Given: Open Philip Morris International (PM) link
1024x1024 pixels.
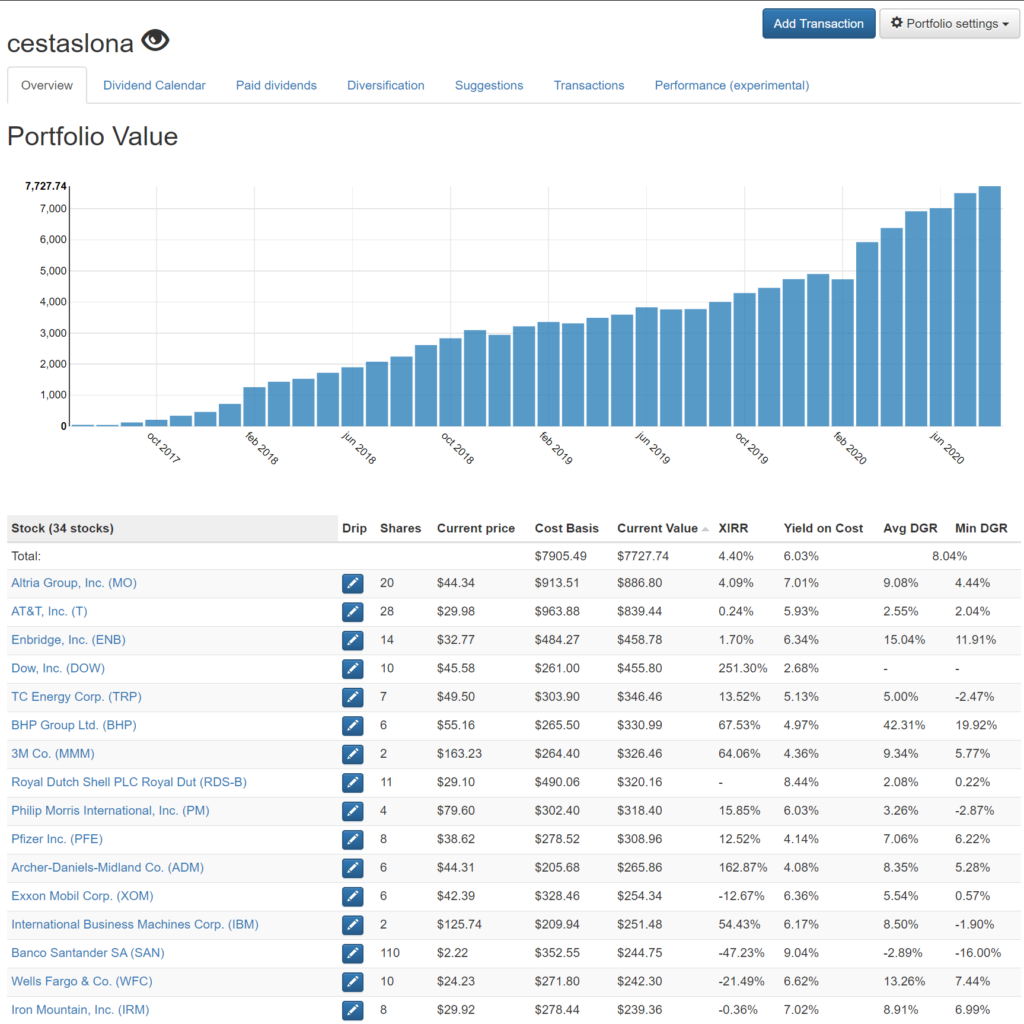Looking at the screenshot, I should [110, 811].
